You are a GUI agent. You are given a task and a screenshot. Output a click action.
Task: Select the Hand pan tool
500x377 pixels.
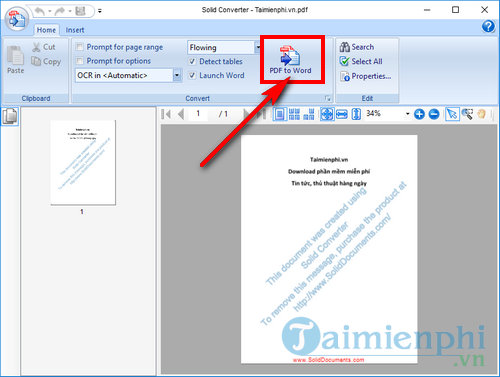point(481,114)
